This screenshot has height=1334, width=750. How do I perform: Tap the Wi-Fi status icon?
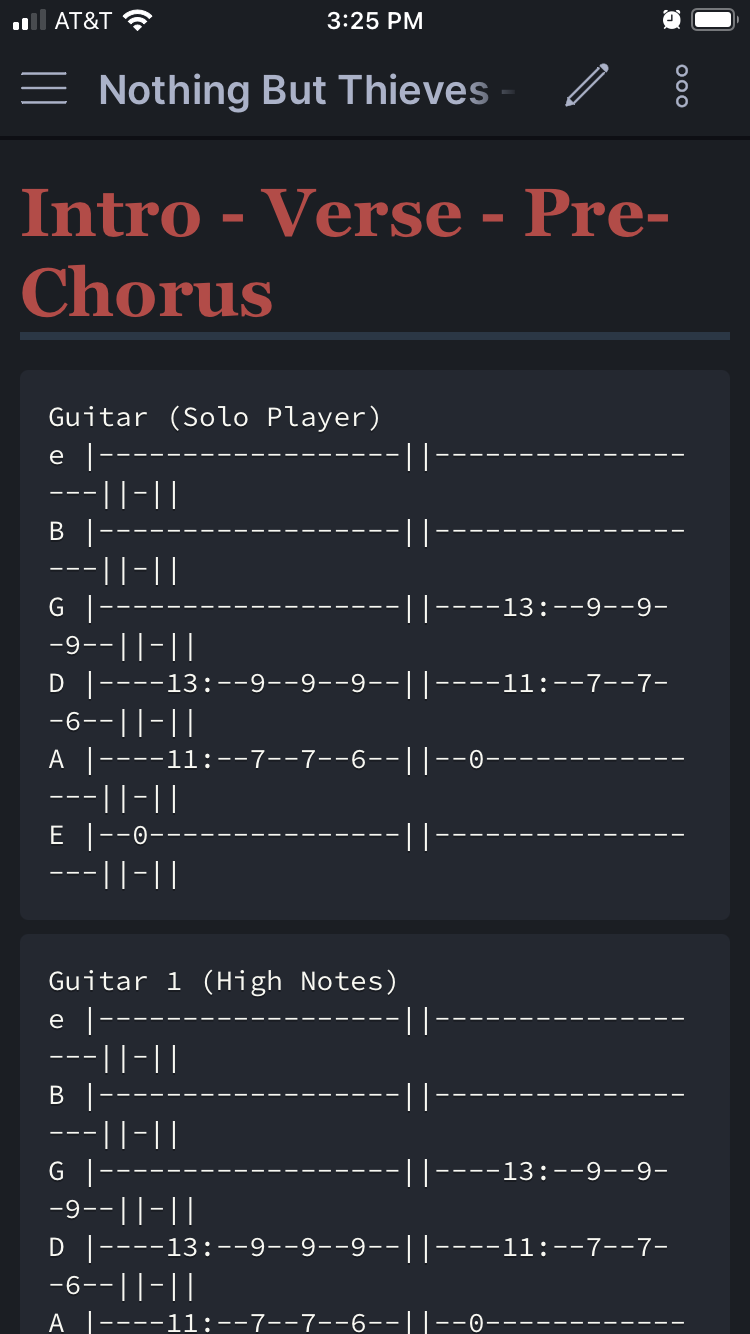click(137, 20)
